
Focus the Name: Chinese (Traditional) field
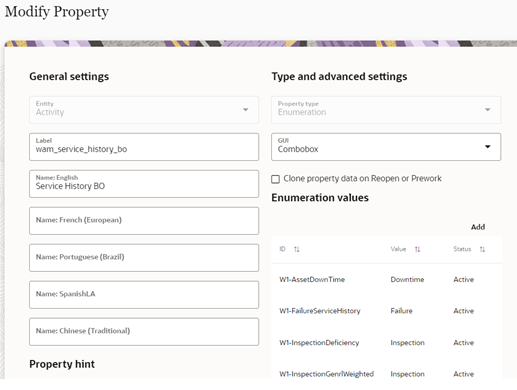coord(144,332)
